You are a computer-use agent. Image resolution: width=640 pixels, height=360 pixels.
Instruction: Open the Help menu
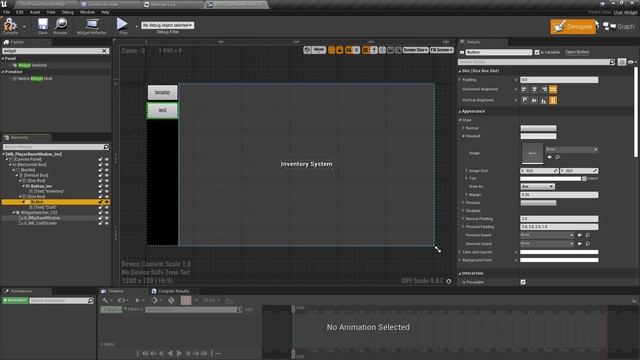point(105,12)
